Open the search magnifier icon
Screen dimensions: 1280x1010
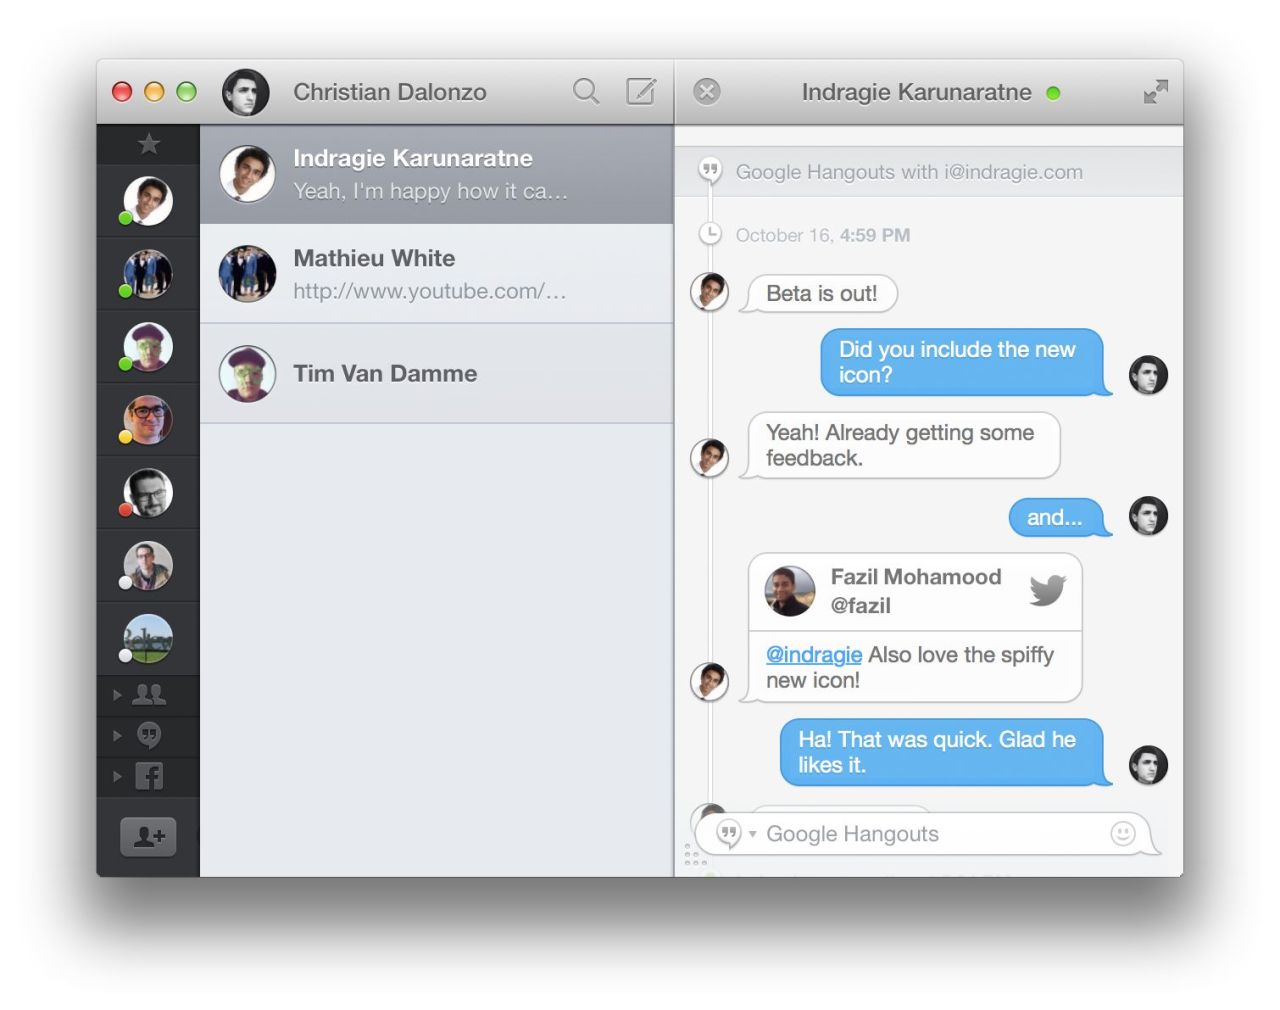point(586,92)
